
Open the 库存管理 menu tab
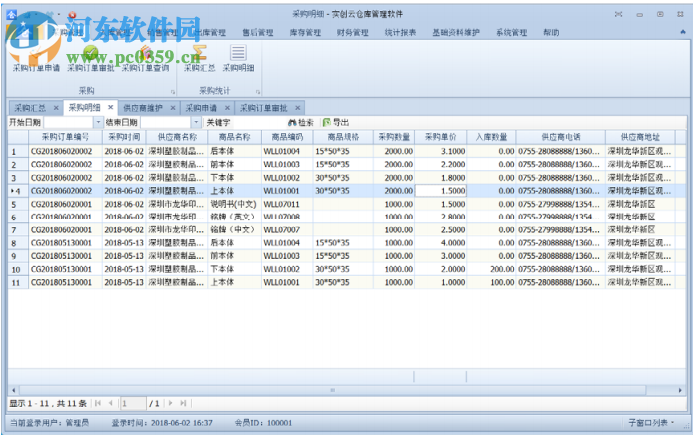tap(305, 32)
